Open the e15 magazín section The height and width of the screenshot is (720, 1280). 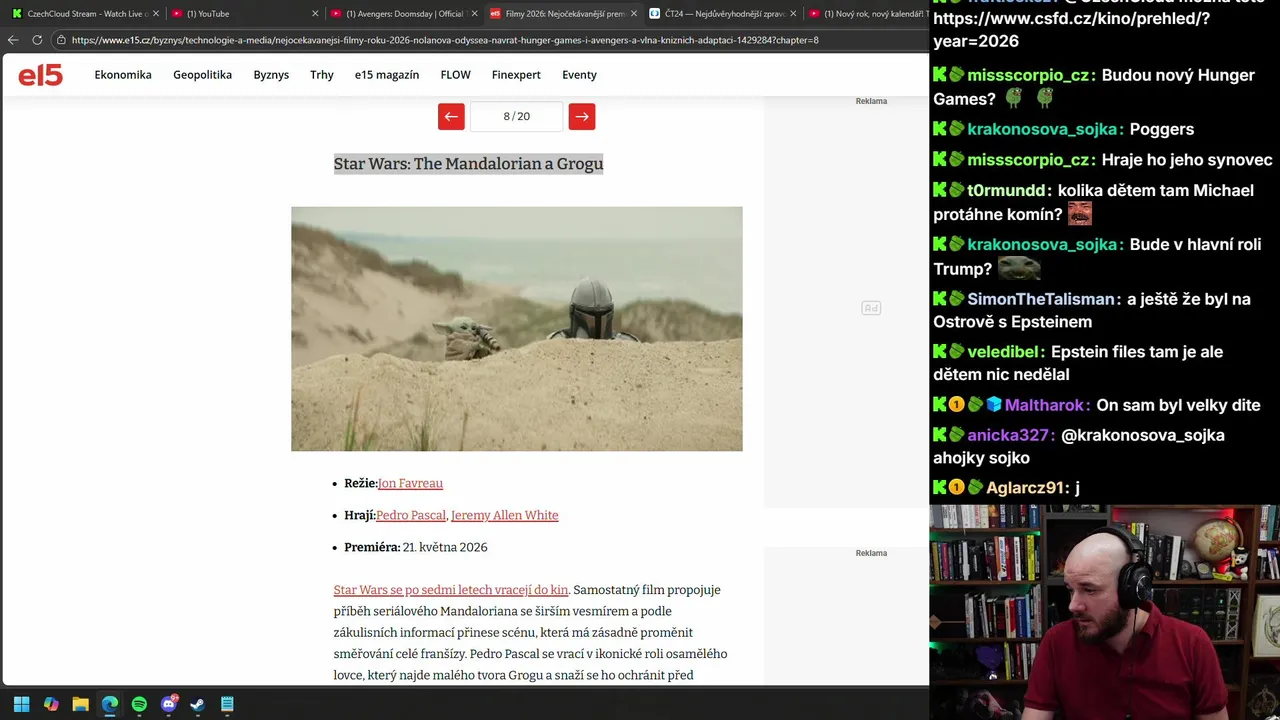click(x=386, y=75)
